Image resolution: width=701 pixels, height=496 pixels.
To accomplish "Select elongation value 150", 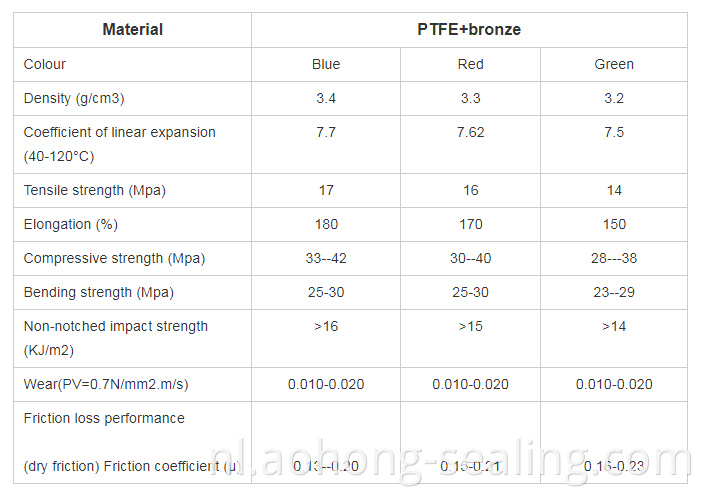I will [x=614, y=224].
